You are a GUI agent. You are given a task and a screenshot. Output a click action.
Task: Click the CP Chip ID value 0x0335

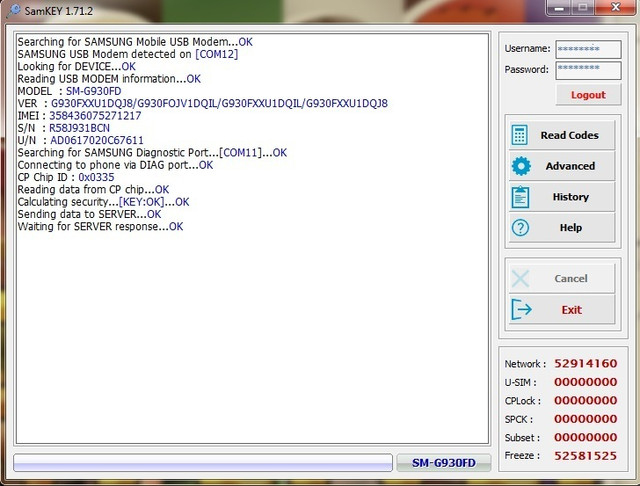point(96,178)
